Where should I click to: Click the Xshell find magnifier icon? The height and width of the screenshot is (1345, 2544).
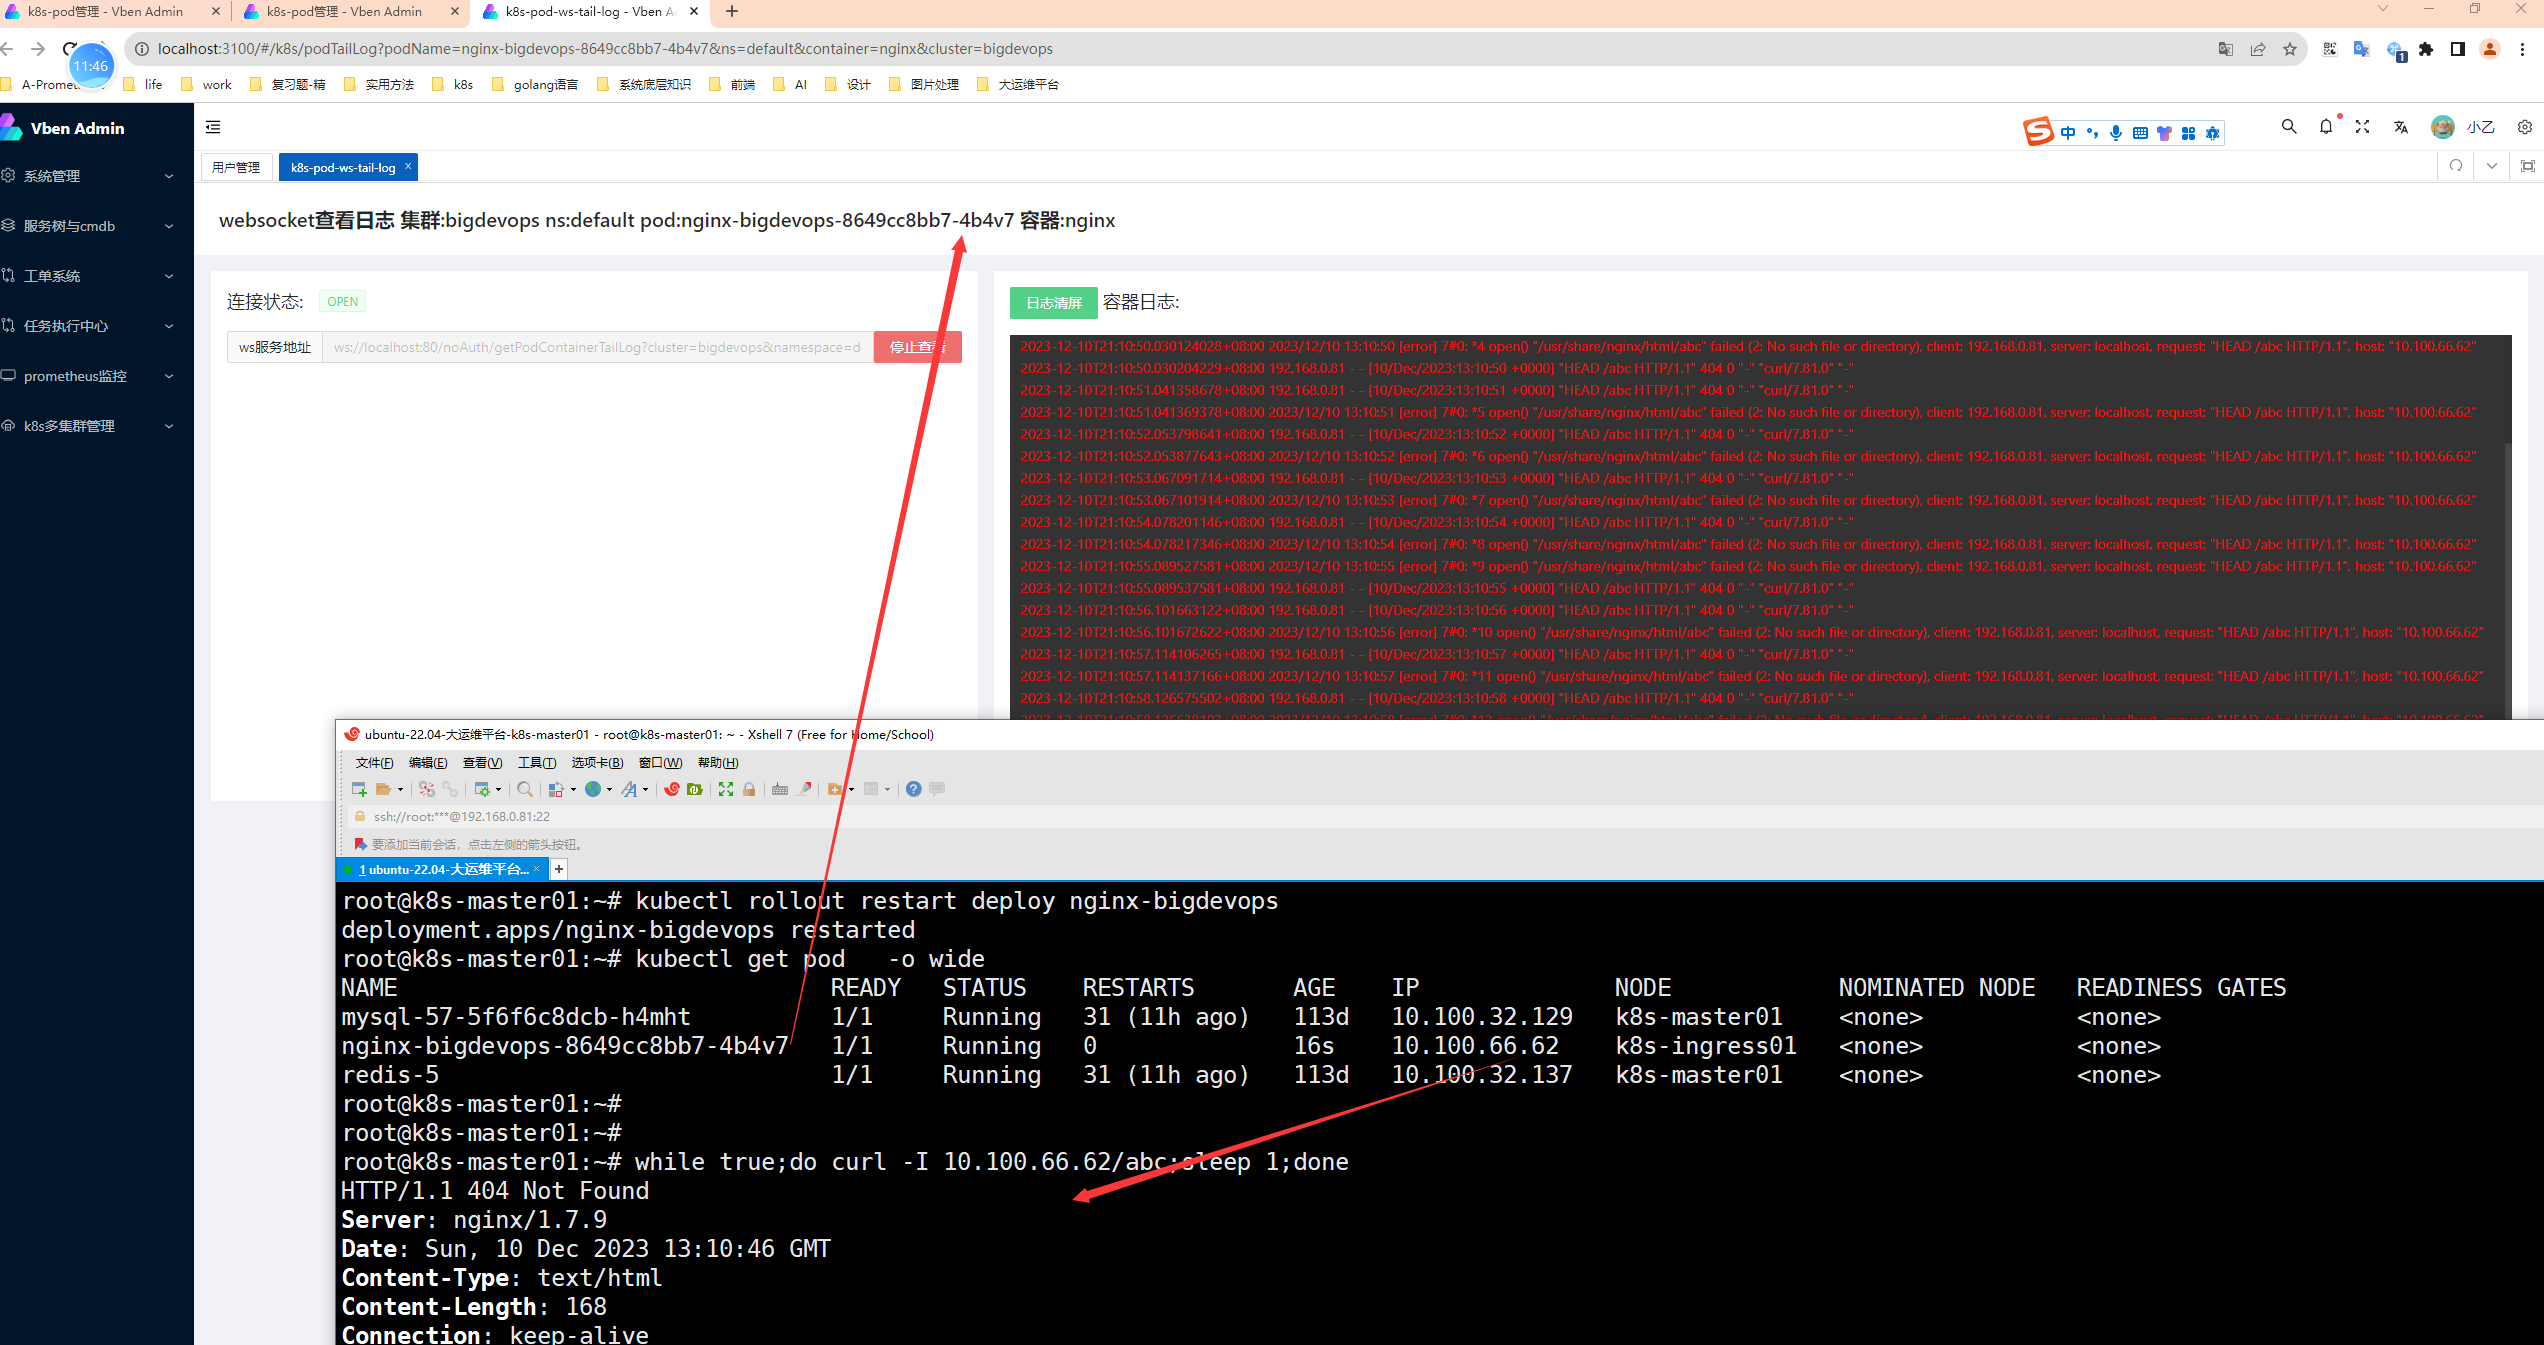(525, 789)
